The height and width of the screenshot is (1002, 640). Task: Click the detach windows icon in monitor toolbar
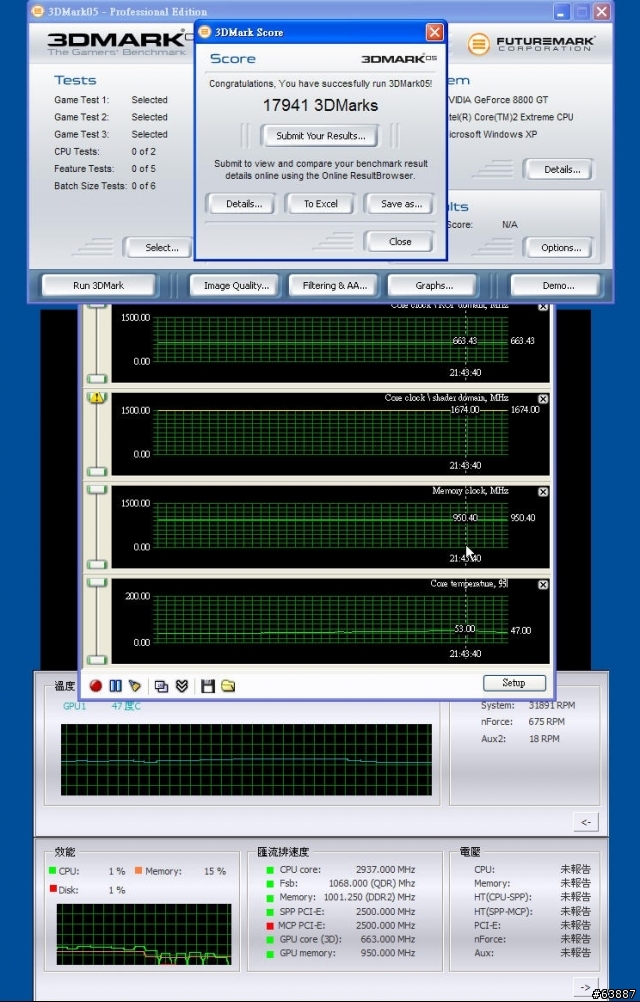click(x=162, y=686)
